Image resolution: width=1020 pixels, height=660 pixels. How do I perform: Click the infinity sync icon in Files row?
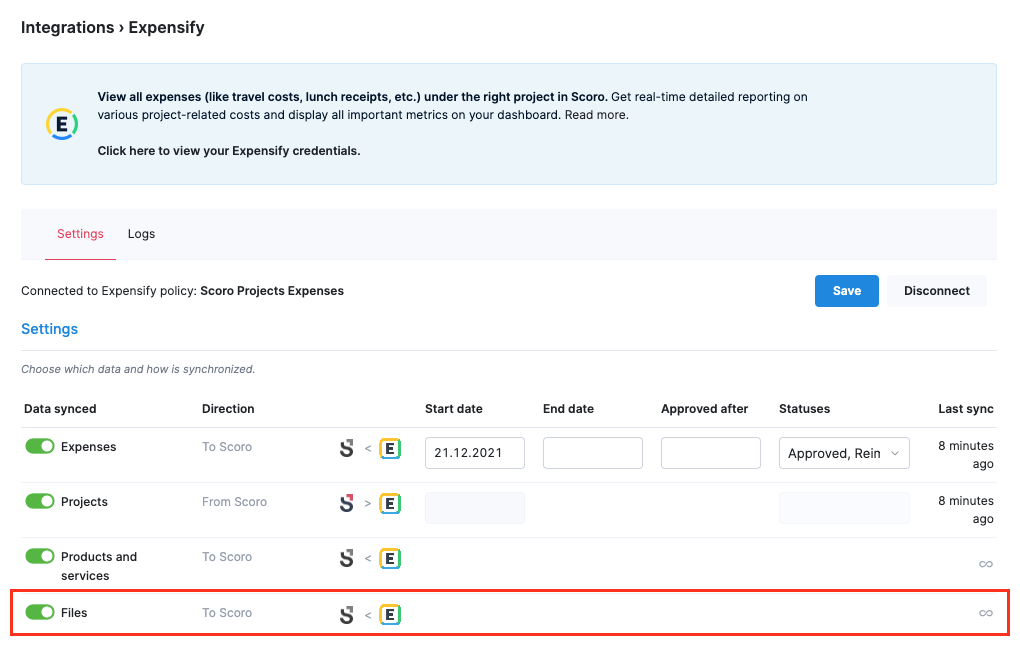pos(986,613)
